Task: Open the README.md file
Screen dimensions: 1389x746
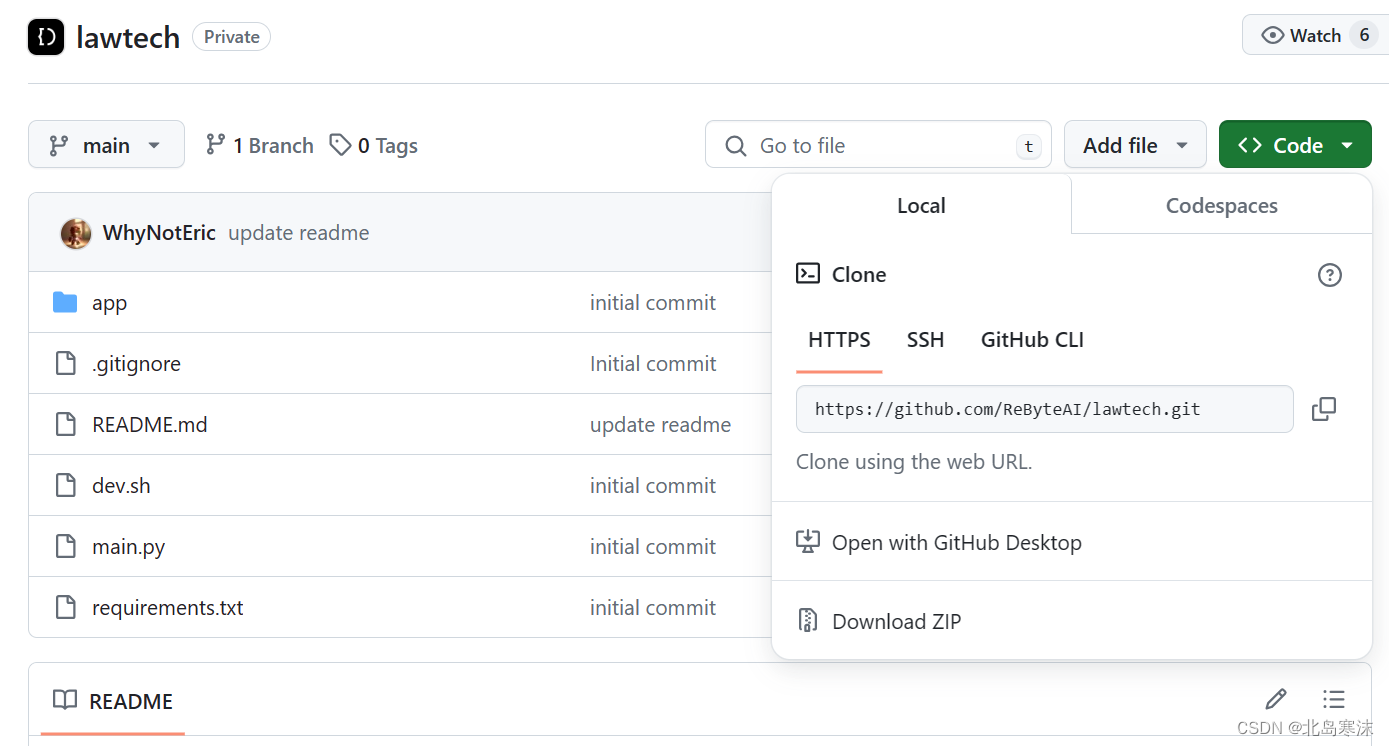Action: click(150, 424)
